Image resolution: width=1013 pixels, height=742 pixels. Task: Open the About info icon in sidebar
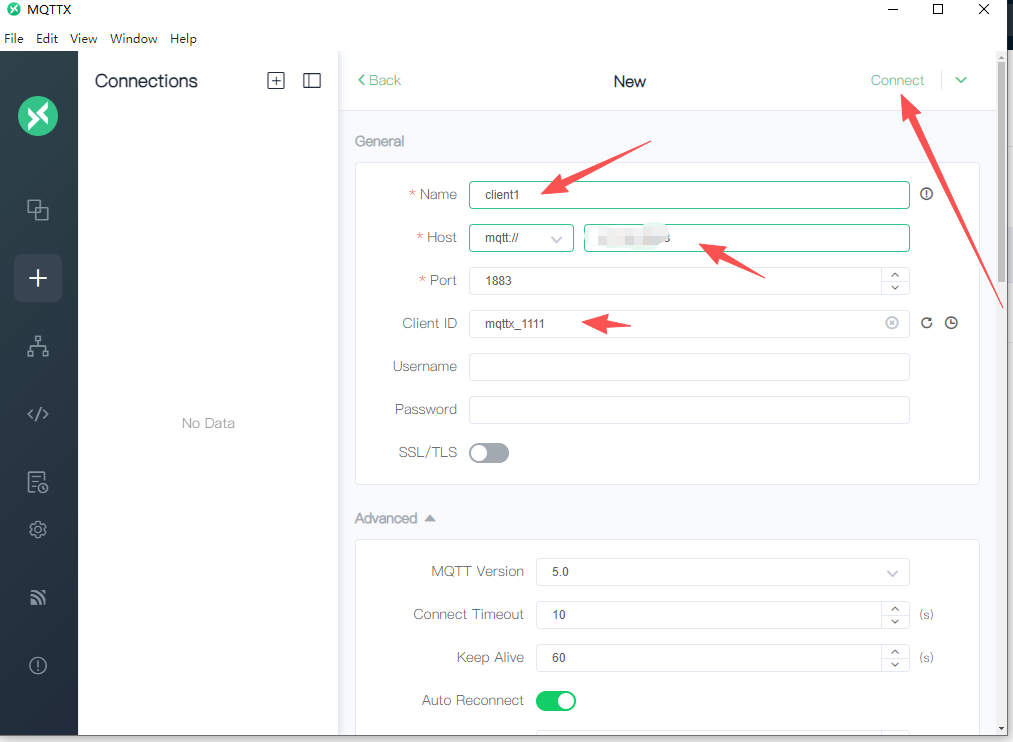pos(38,665)
